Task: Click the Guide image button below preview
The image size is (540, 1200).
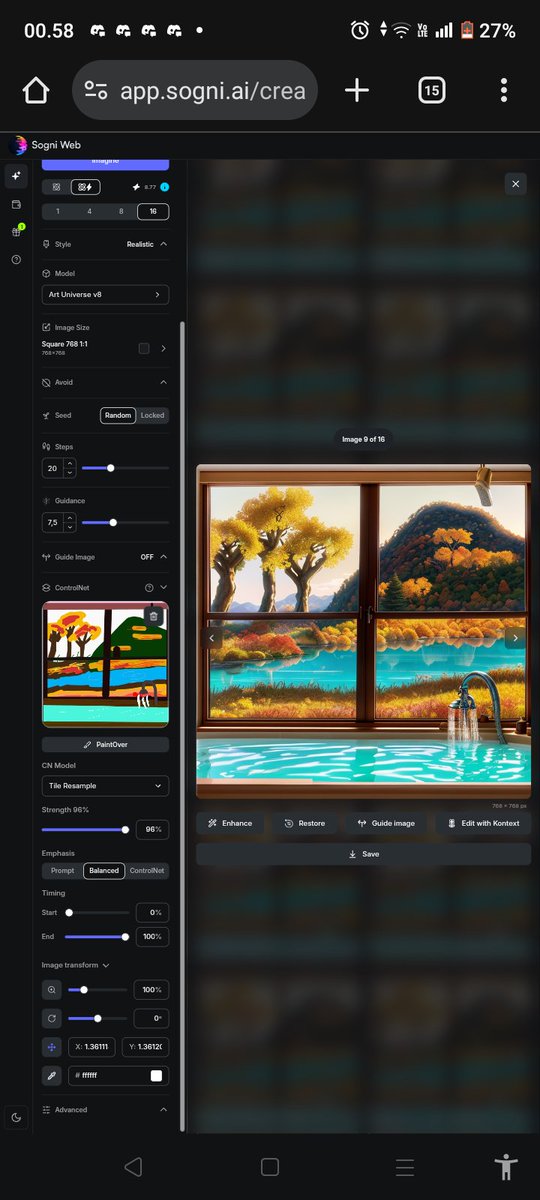Action: pos(386,823)
